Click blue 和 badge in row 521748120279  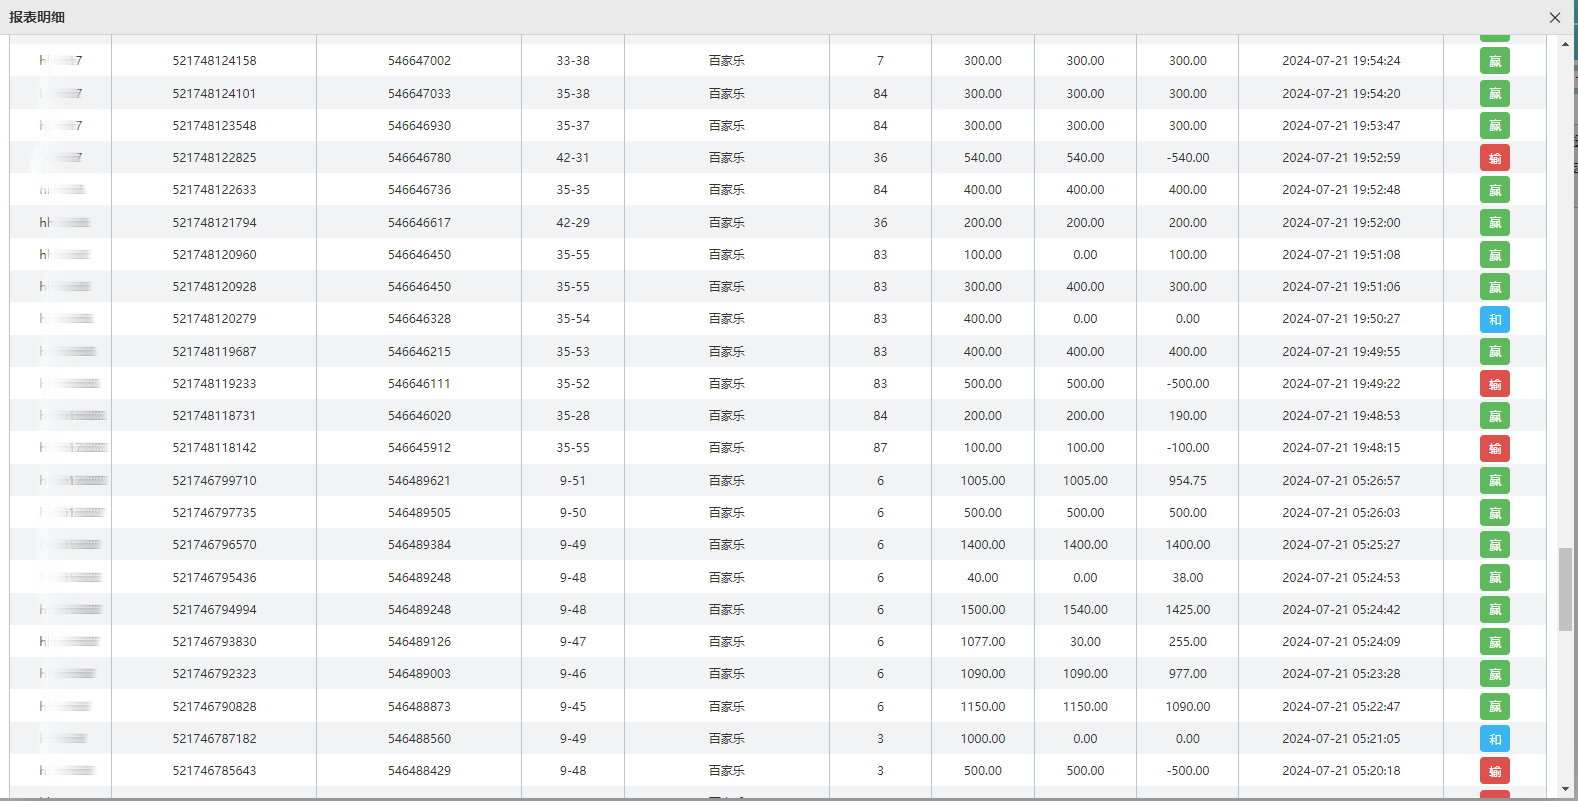pyautogui.click(x=1494, y=319)
